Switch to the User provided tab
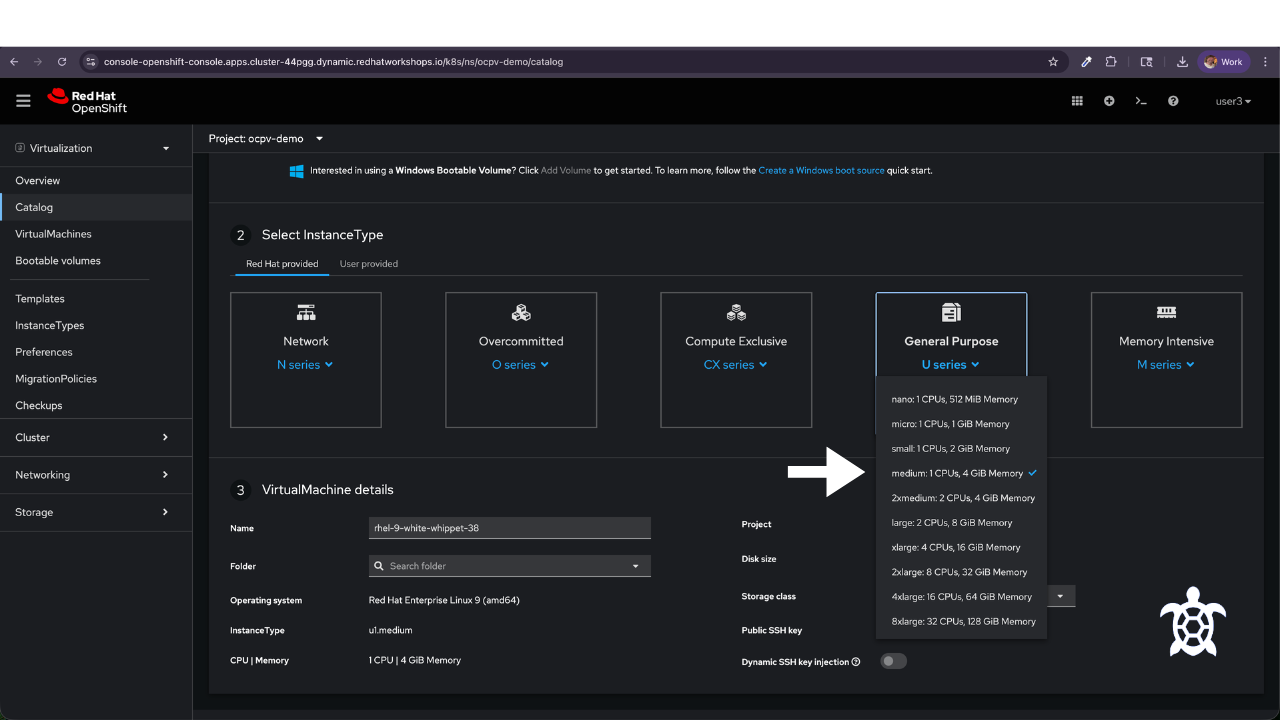Screen dimensions: 1280x720 click(369, 264)
